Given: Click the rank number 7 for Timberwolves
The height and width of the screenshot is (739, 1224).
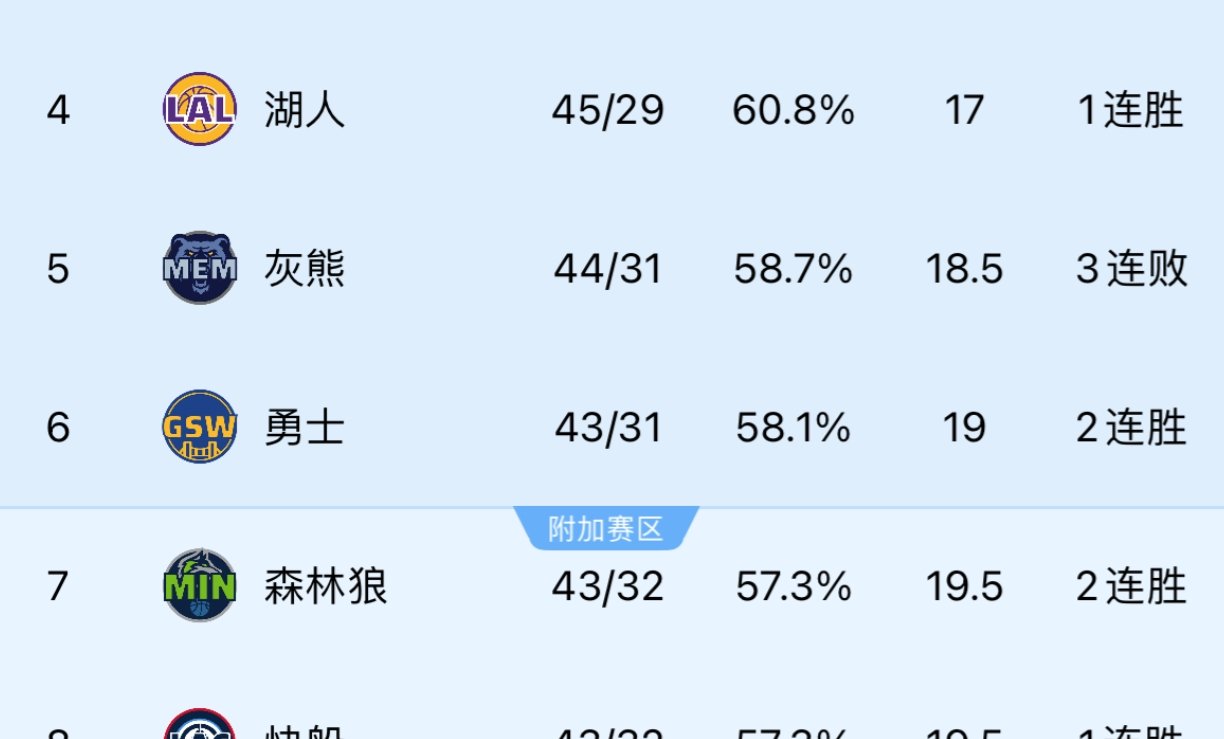Looking at the screenshot, I should point(57,587).
